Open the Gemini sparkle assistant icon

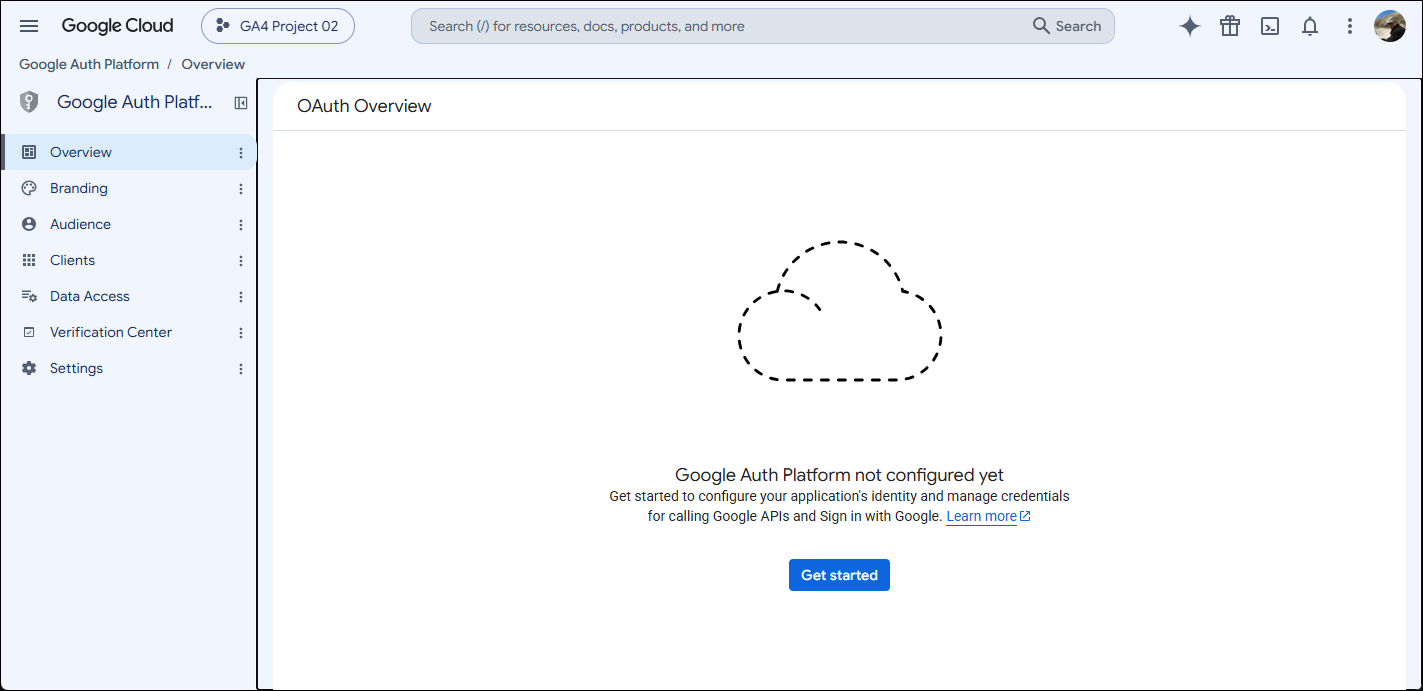(x=1190, y=27)
